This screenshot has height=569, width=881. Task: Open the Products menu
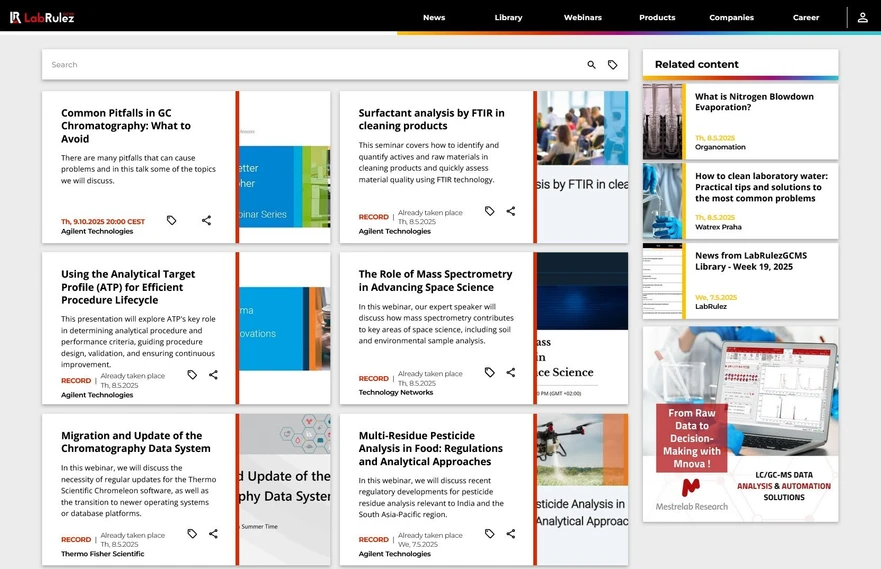657,17
